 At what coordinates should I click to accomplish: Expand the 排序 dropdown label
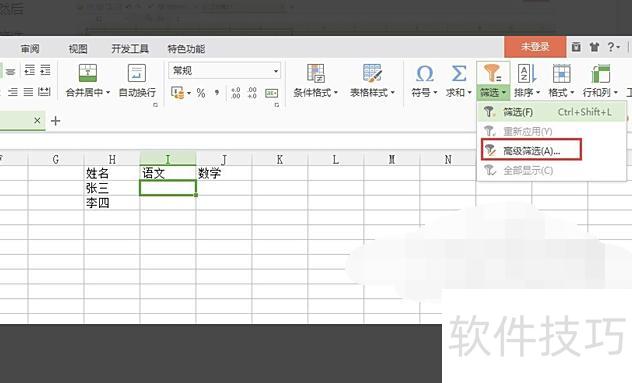point(527,93)
